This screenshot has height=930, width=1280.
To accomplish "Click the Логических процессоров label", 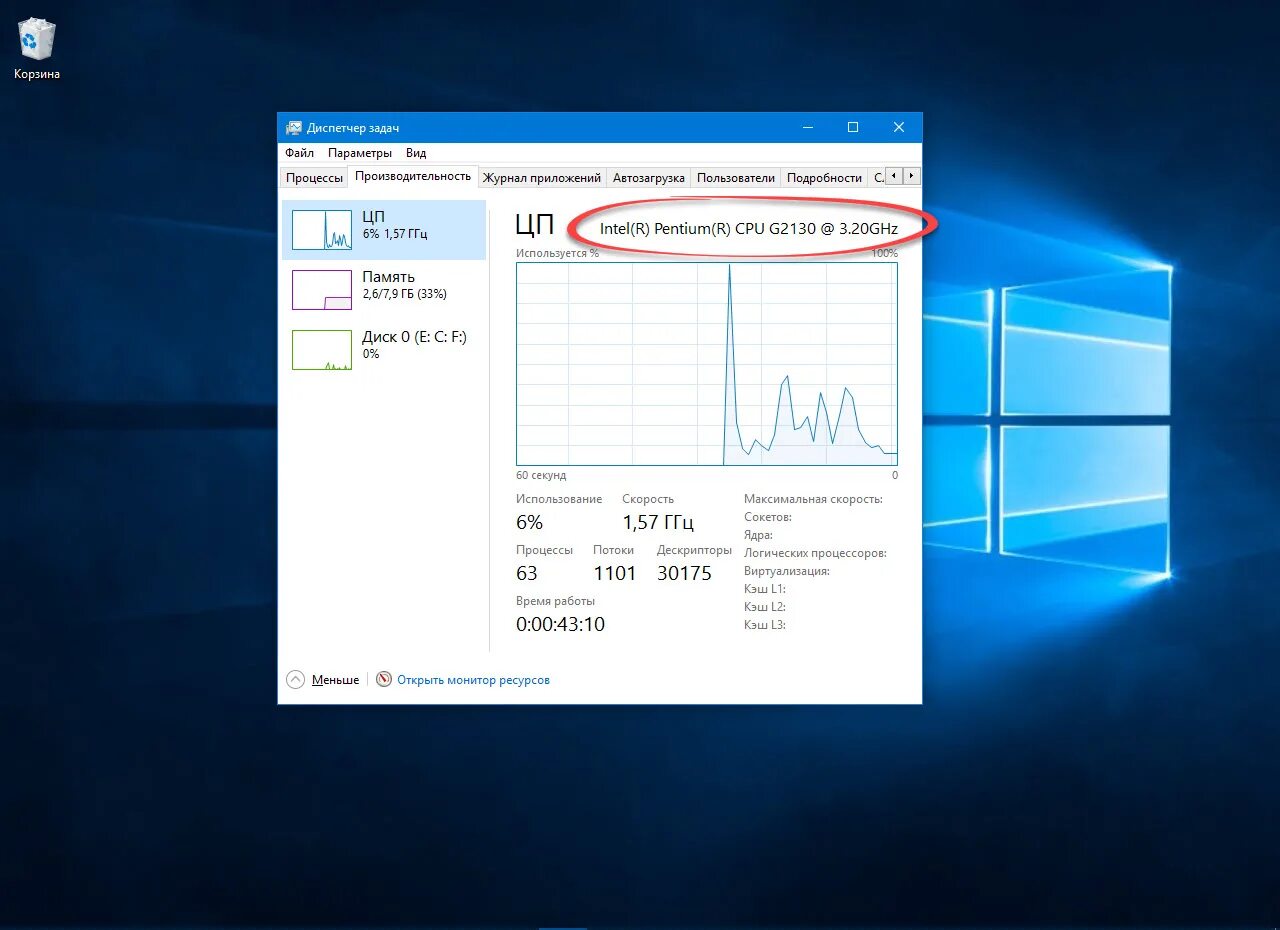I will [815, 553].
